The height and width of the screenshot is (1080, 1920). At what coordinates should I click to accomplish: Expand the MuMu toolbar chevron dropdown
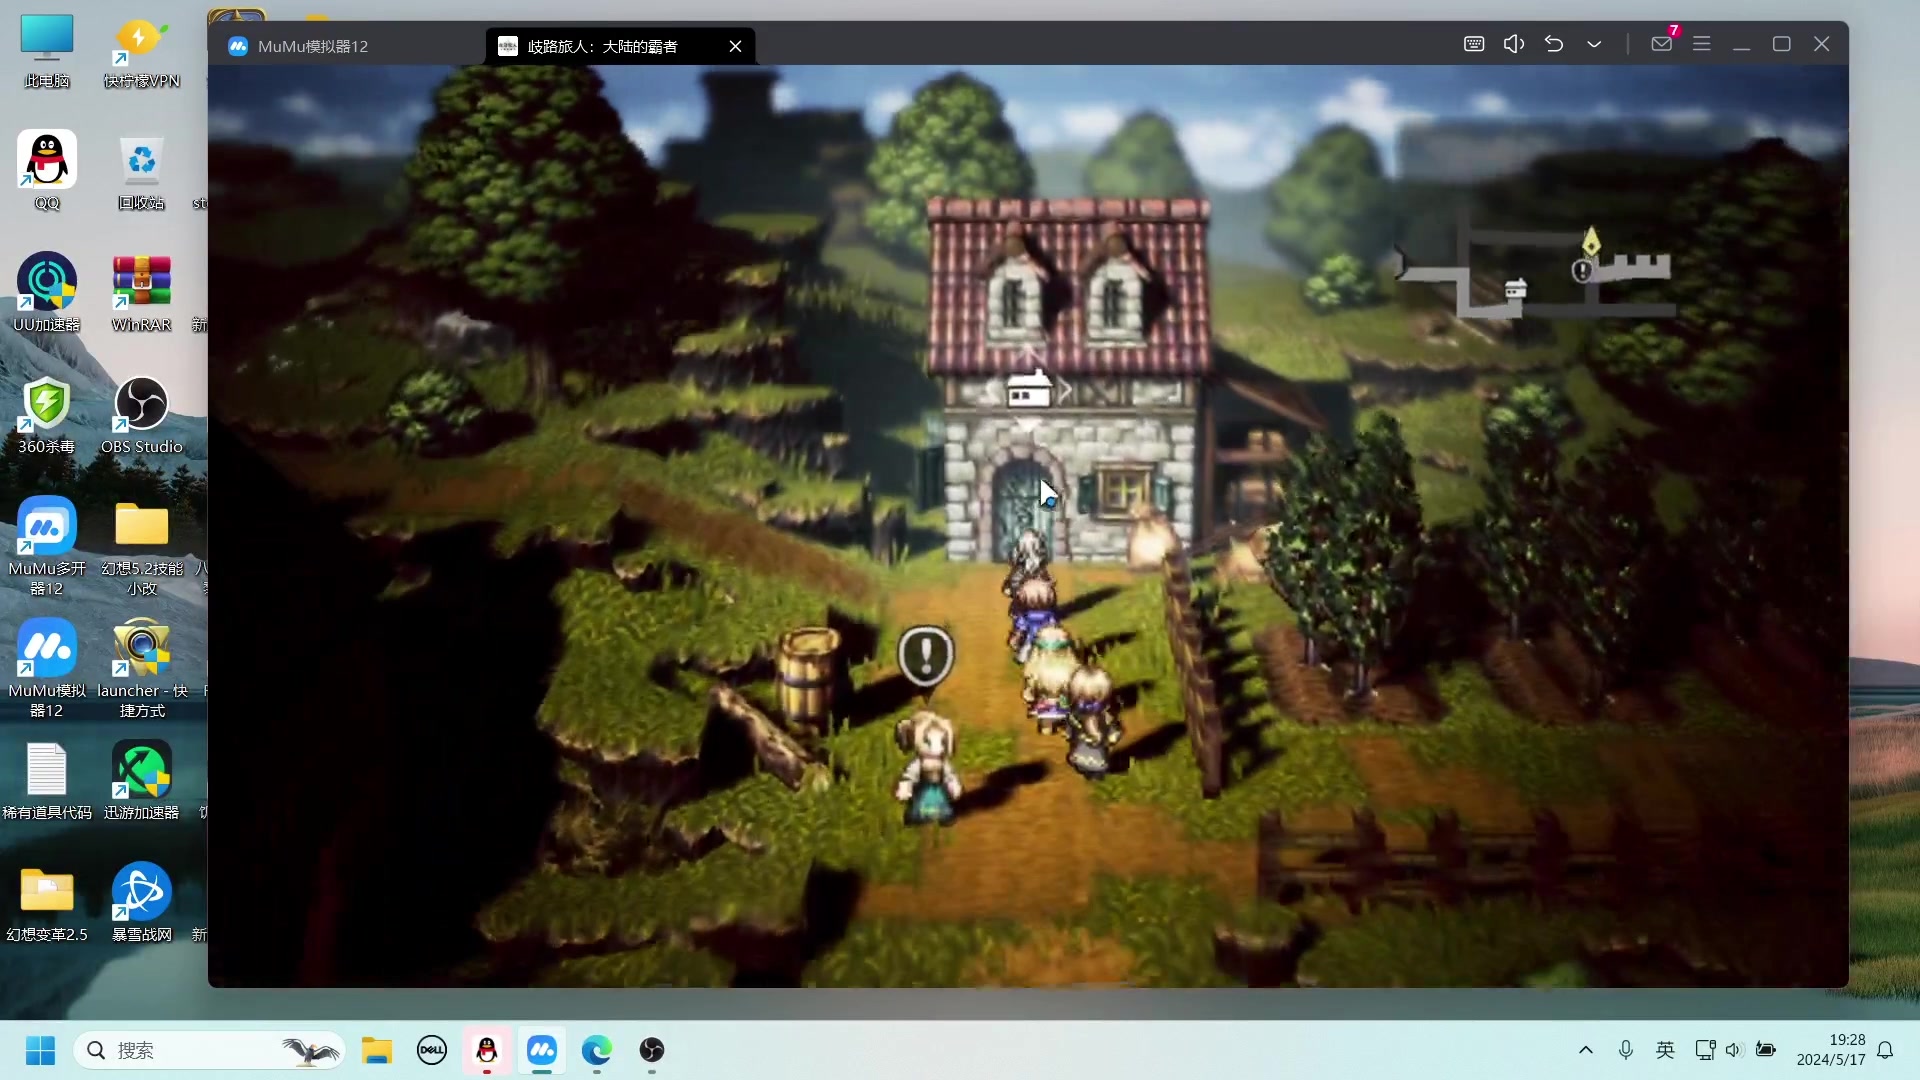[1594, 44]
